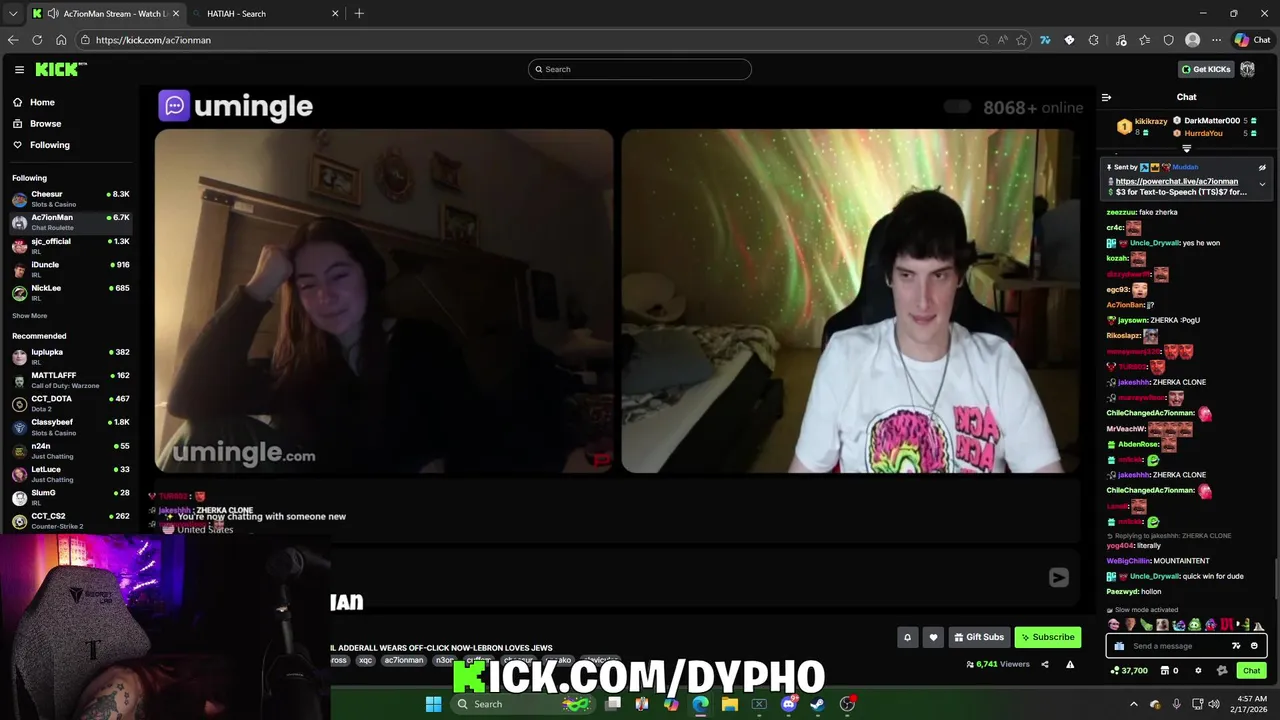Open the CCT_DOTA recommended channel
The width and height of the screenshot is (1280, 720).
tap(70, 403)
